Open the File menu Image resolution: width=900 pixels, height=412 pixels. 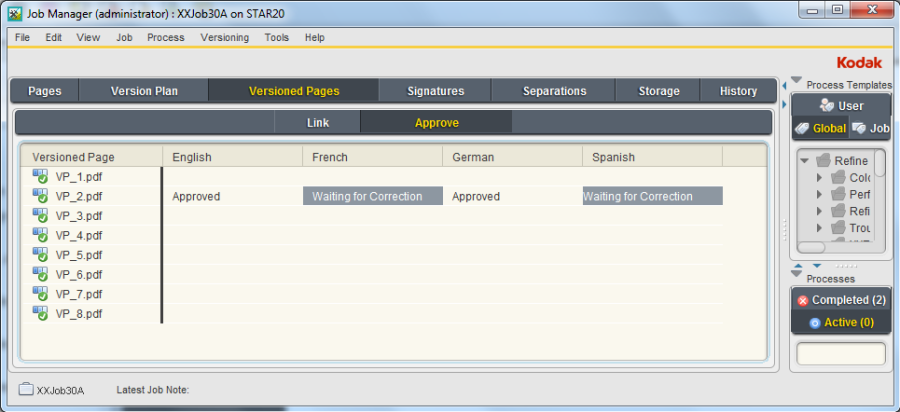pos(22,37)
